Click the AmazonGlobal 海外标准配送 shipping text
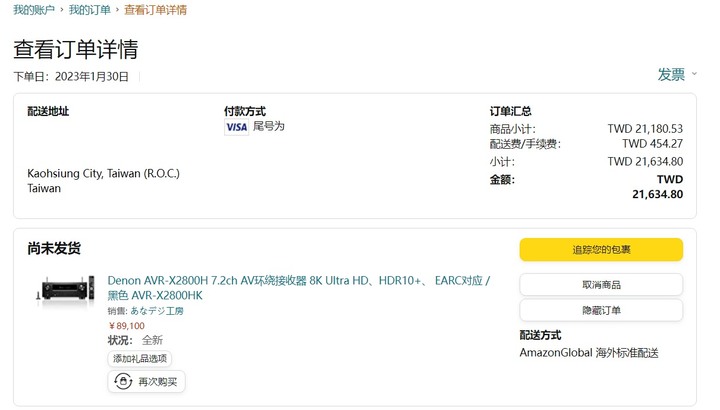Screen dimensions: 720x410 589,353
